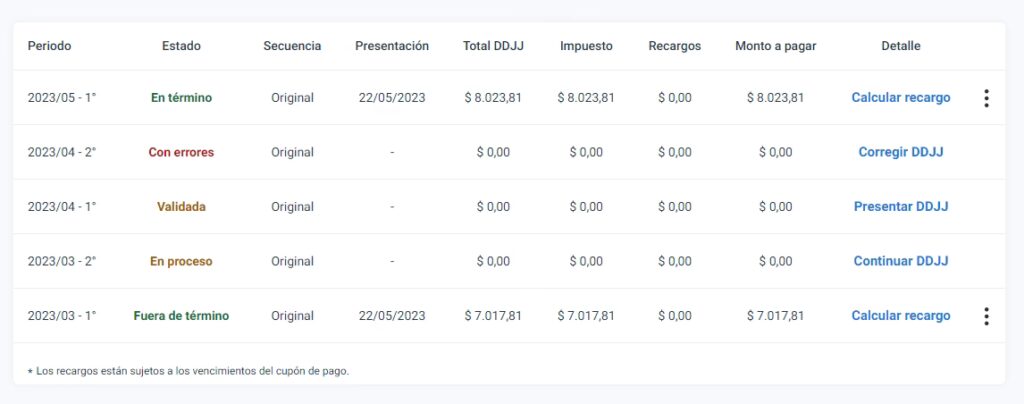
Task: Select the Con errores status label
Action: [x=181, y=153]
